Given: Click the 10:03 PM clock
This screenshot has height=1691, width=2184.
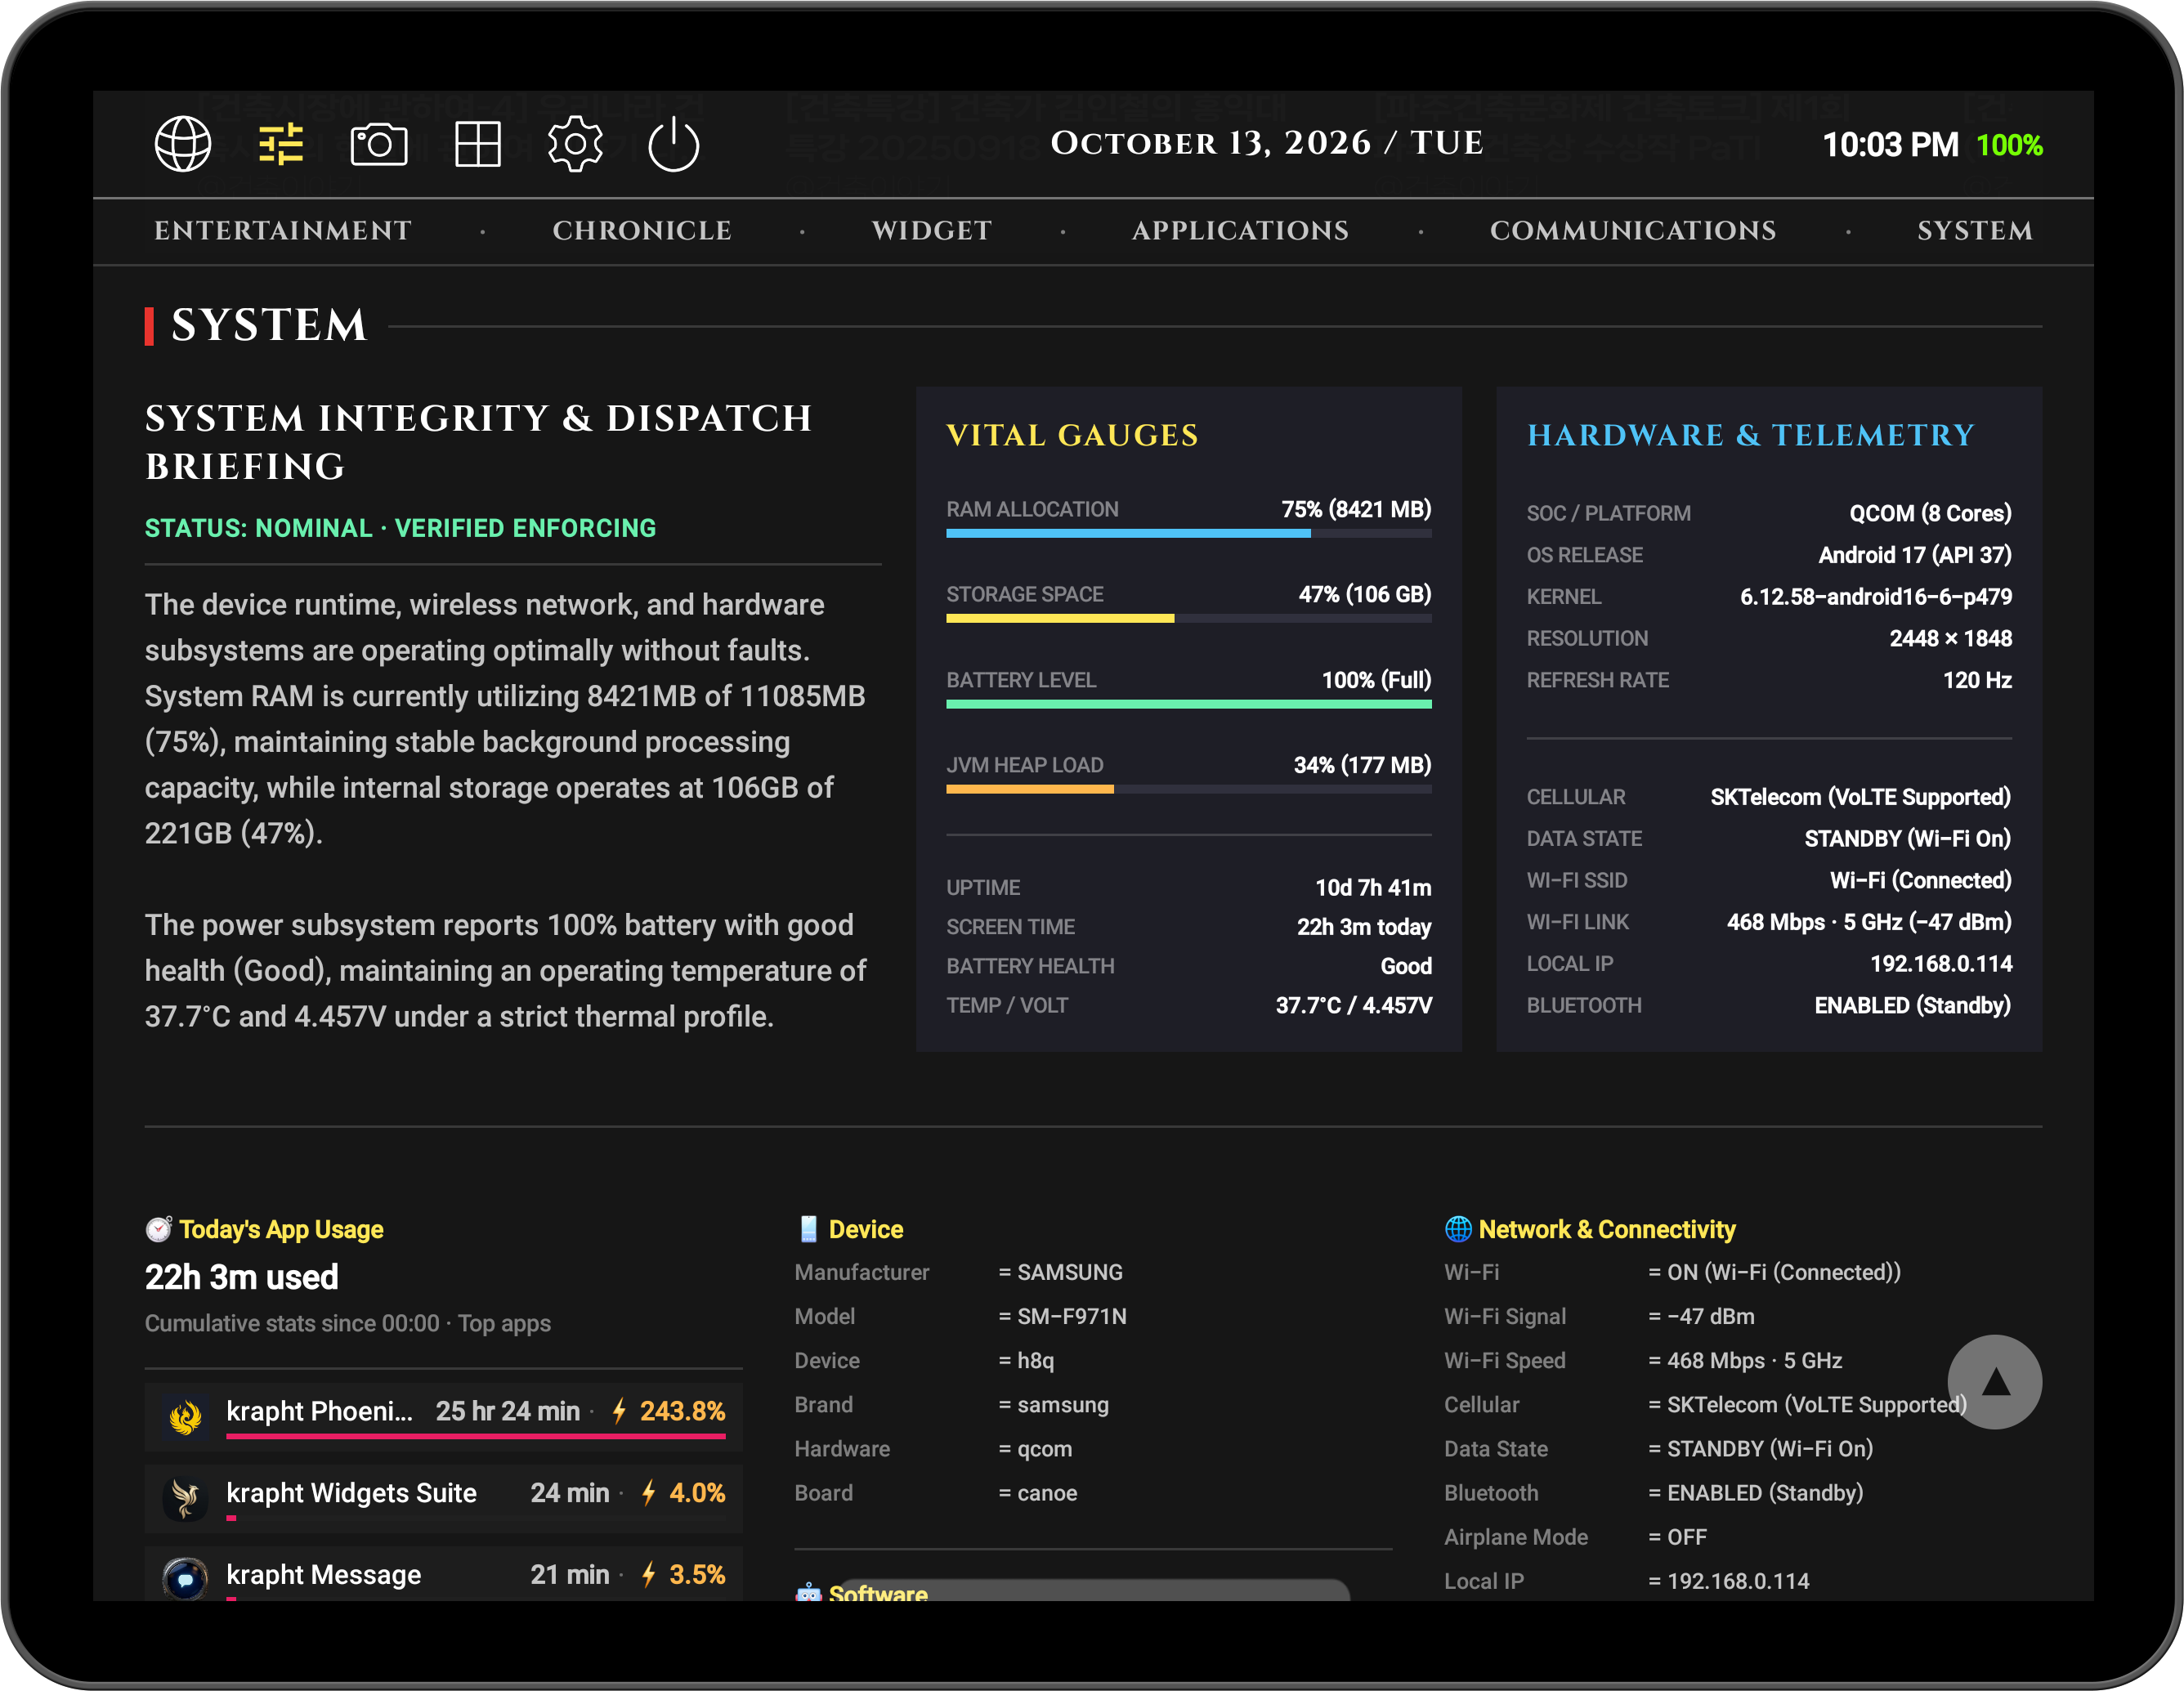Looking at the screenshot, I should click(x=1890, y=145).
